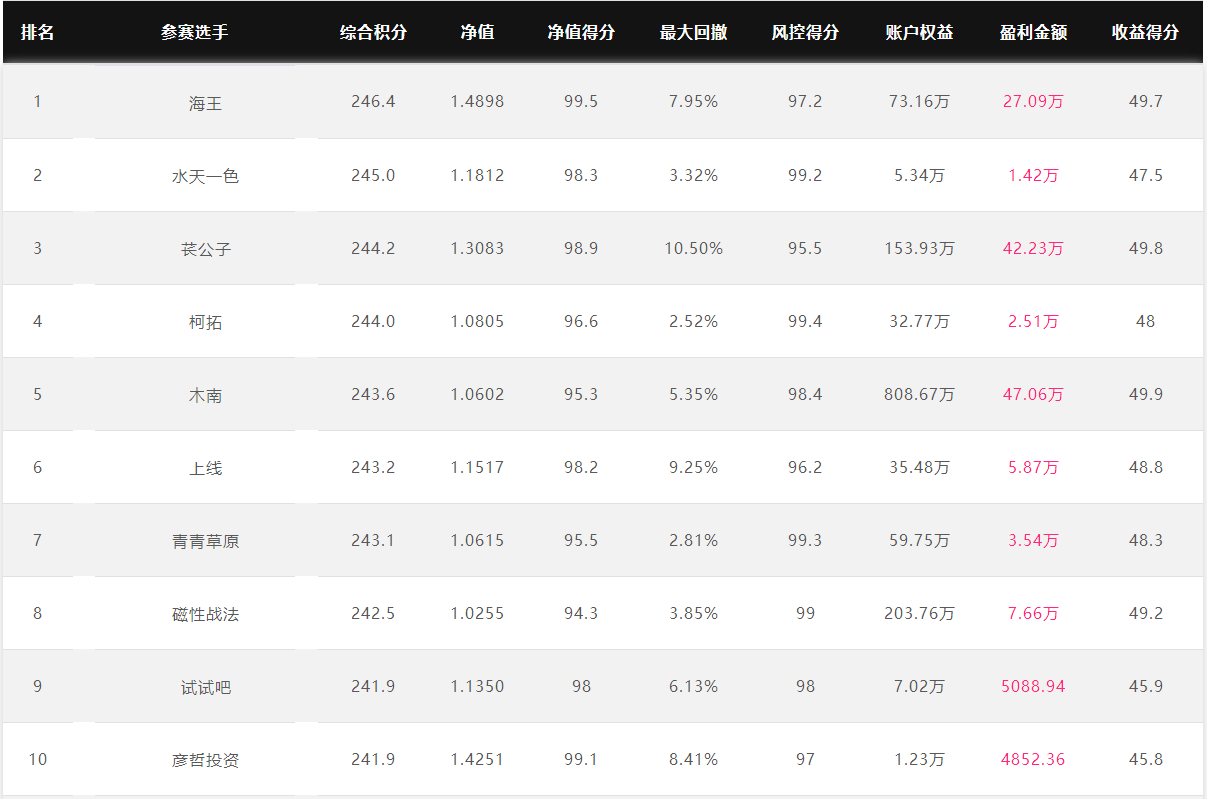The image size is (1207, 799).
Task: Select contestant 试试吧 in rank 9
Action: pyautogui.click(x=205, y=687)
